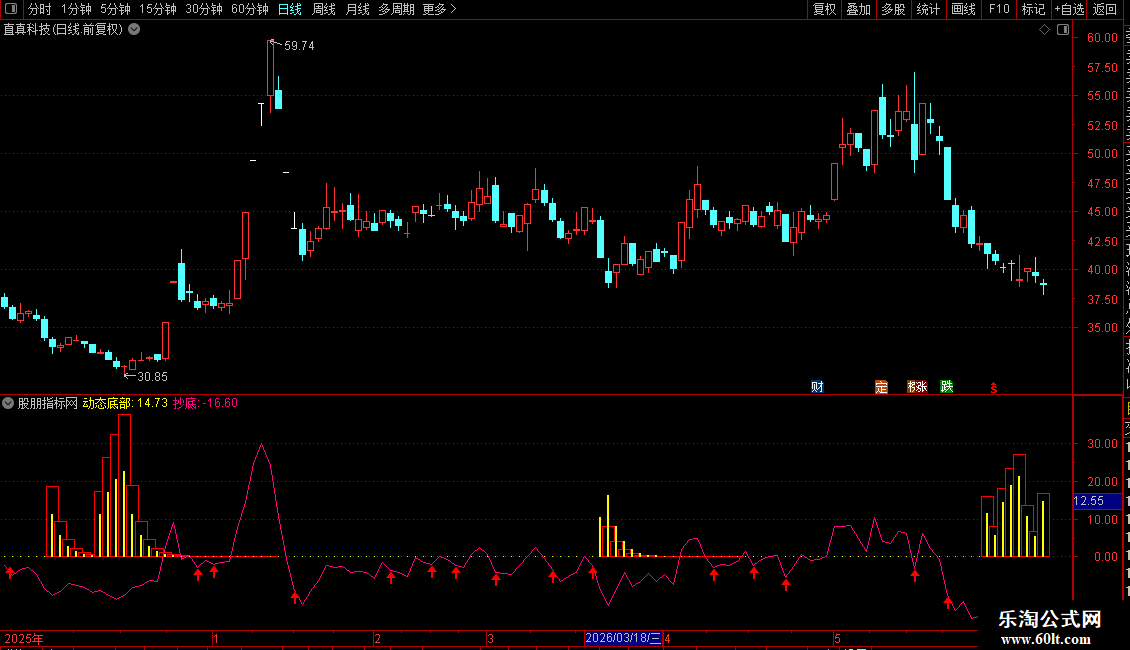Image resolution: width=1130 pixels, height=650 pixels.
Task: Click the 50.00 price axis label
Action: pyautogui.click(x=1103, y=153)
